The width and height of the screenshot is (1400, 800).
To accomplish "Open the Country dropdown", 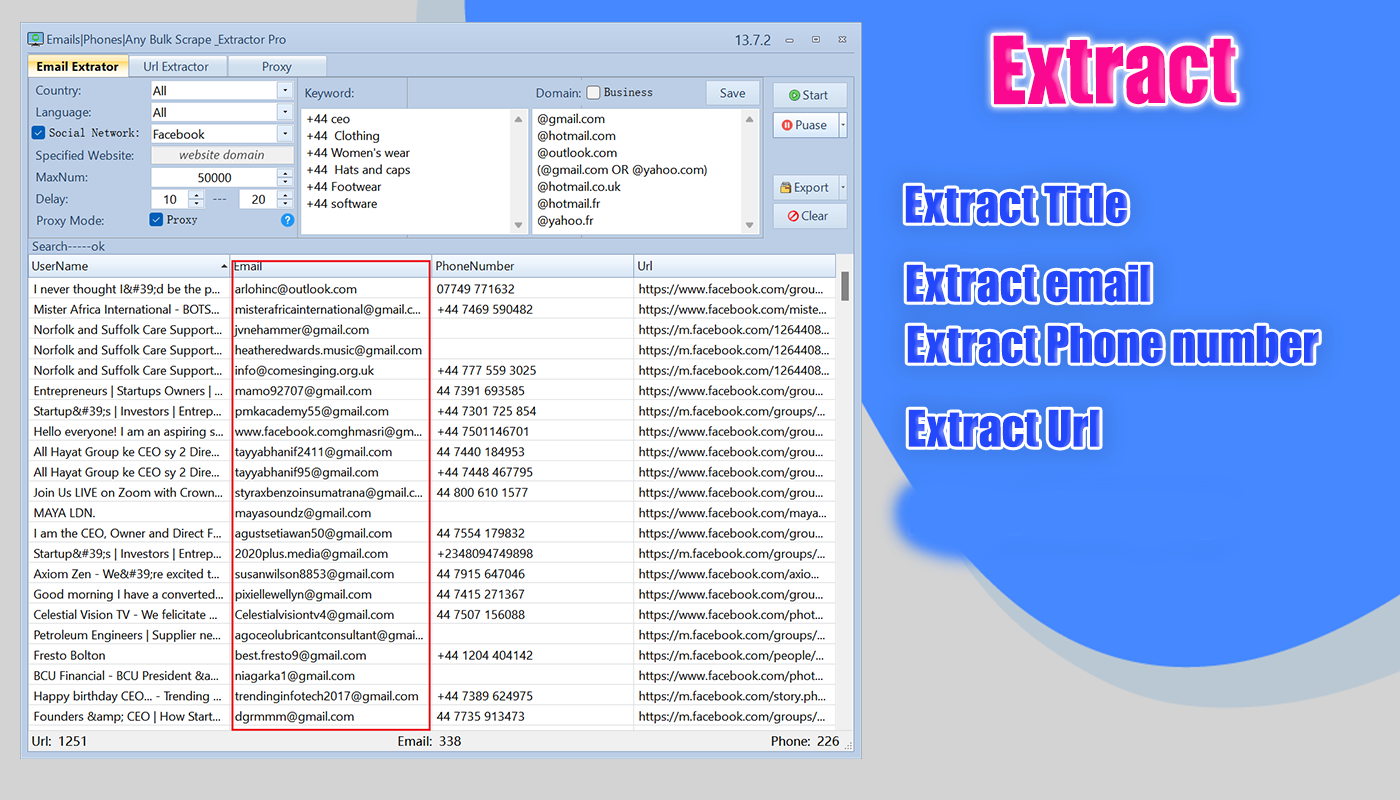I will click(x=285, y=90).
